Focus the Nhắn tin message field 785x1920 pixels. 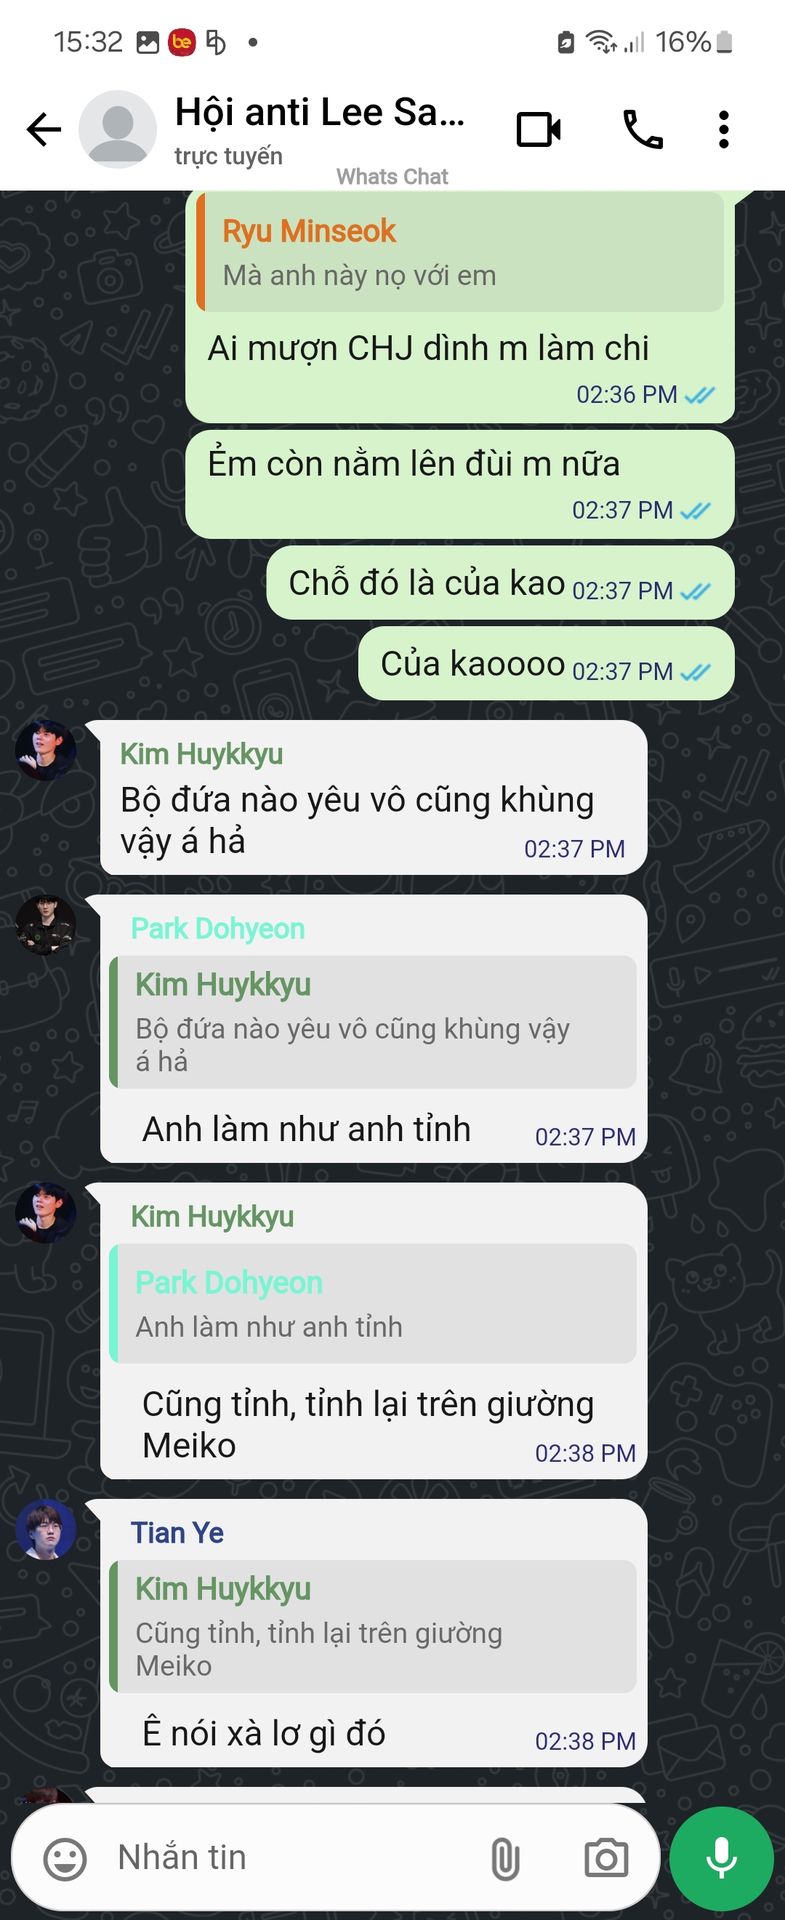point(290,1857)
